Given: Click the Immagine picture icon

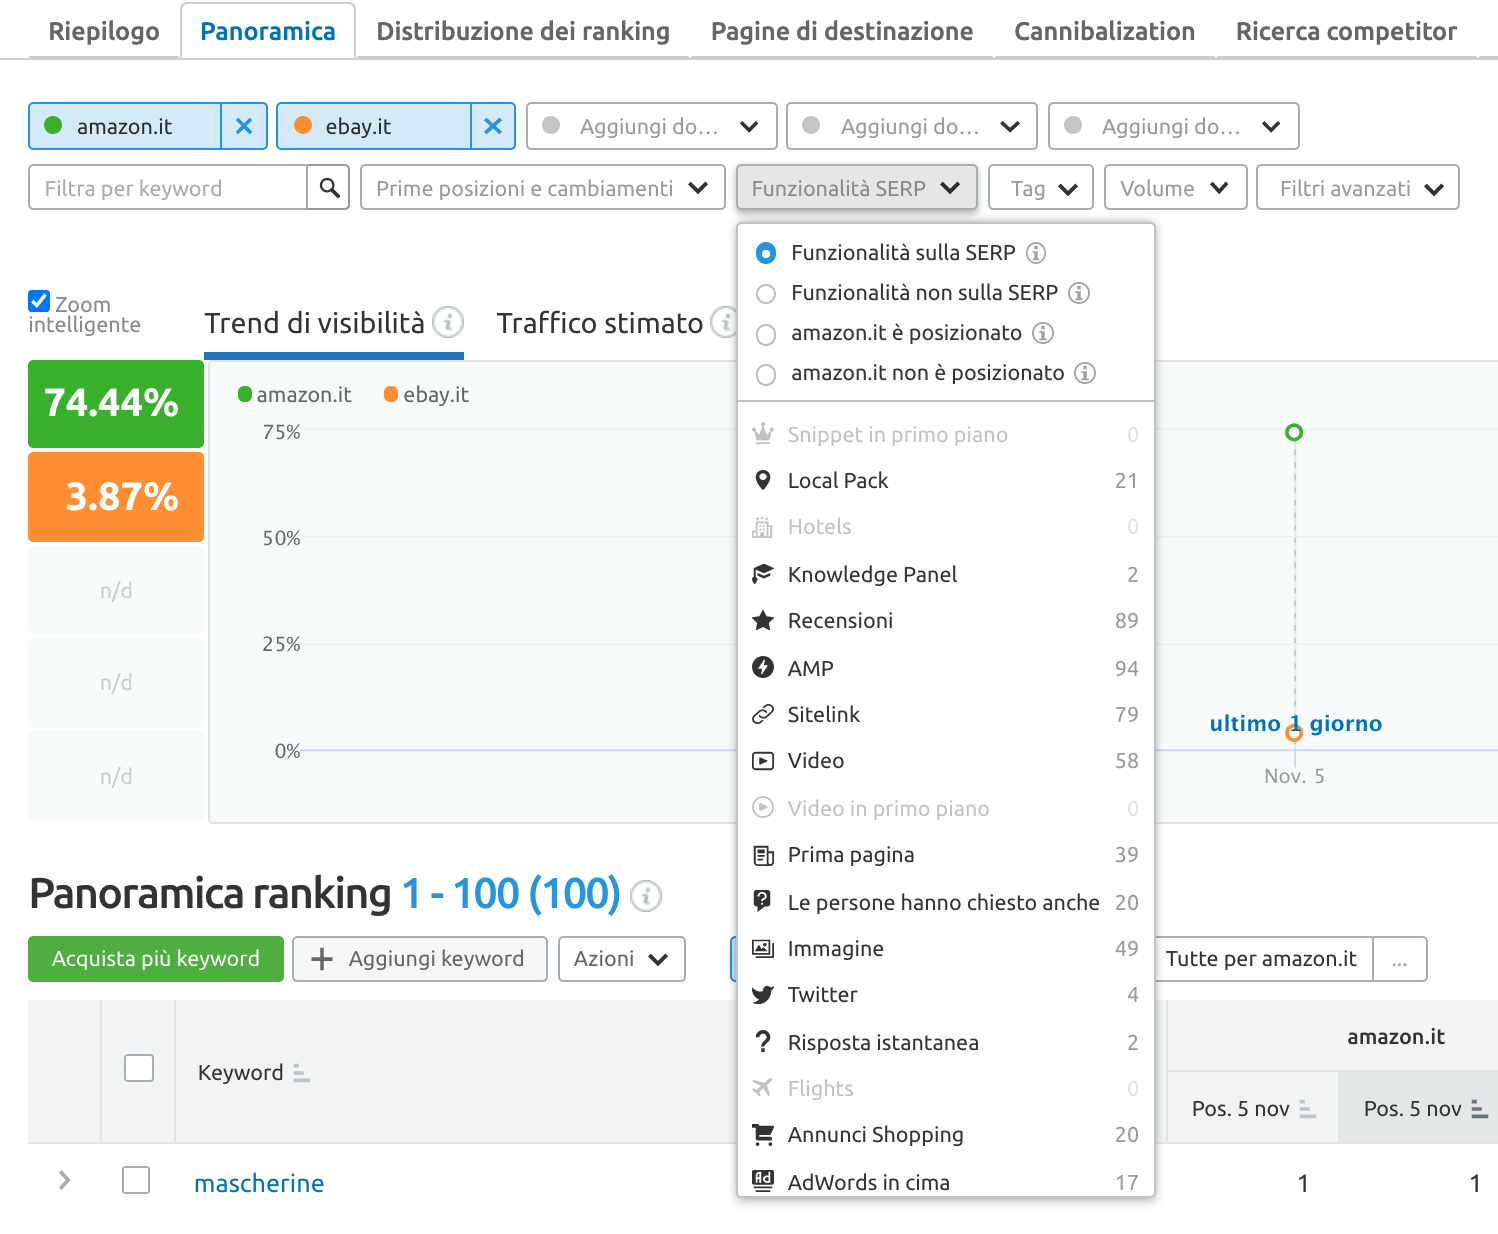Looking at the screenshot, I should pyautogui.click(x=763, y=948).
